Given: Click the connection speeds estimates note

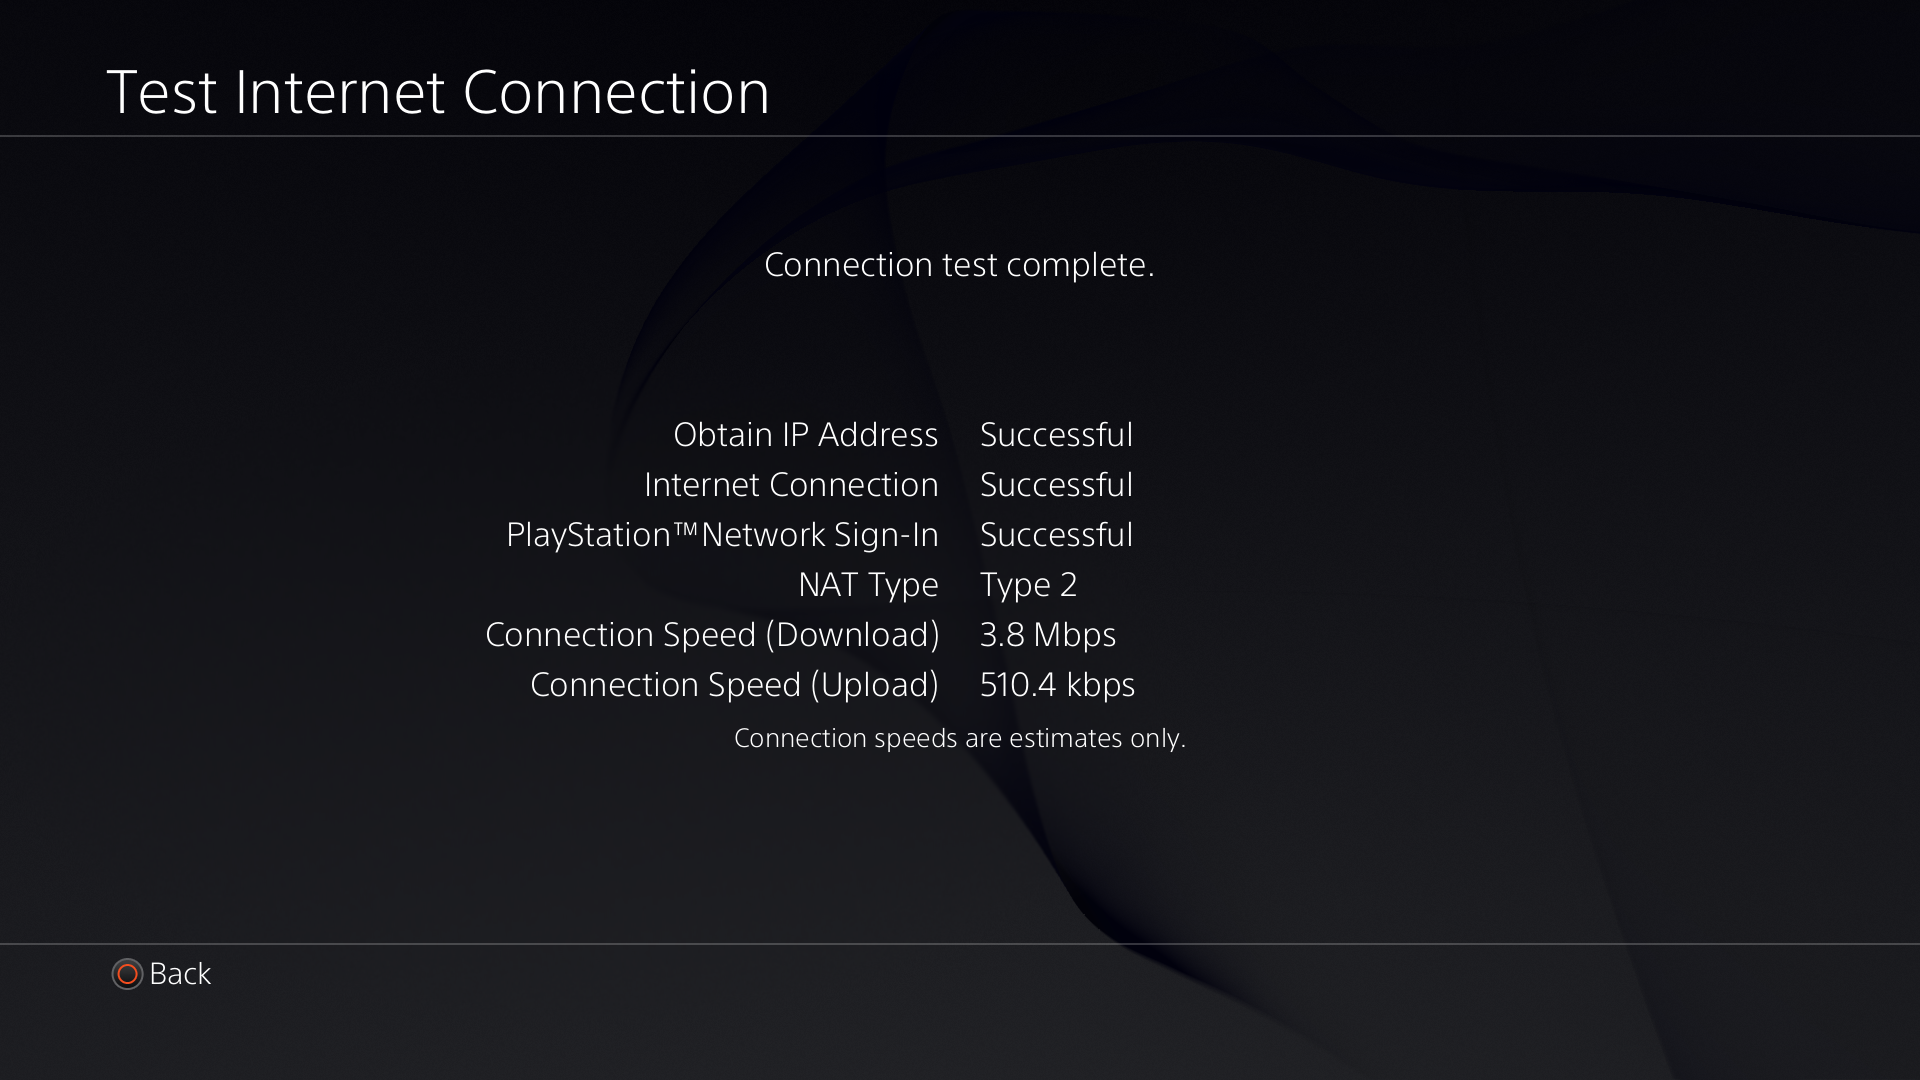Looking at the screenshot, I should click(x=959, y=738).
